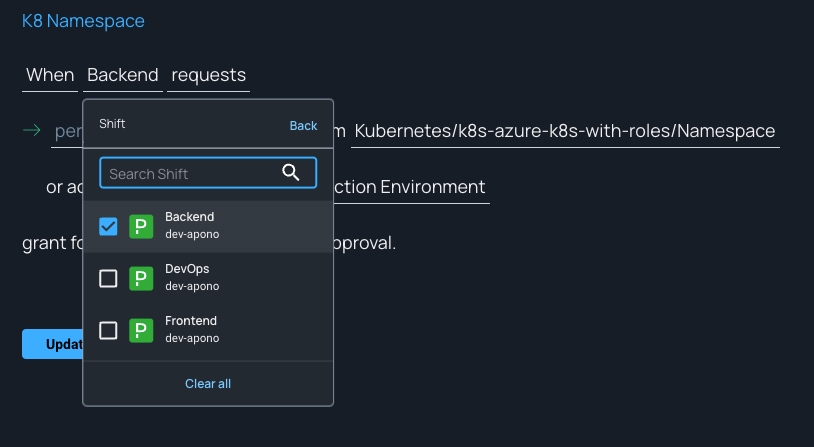Select the Frontend dev-apono list entry

[x=220, y=330]
